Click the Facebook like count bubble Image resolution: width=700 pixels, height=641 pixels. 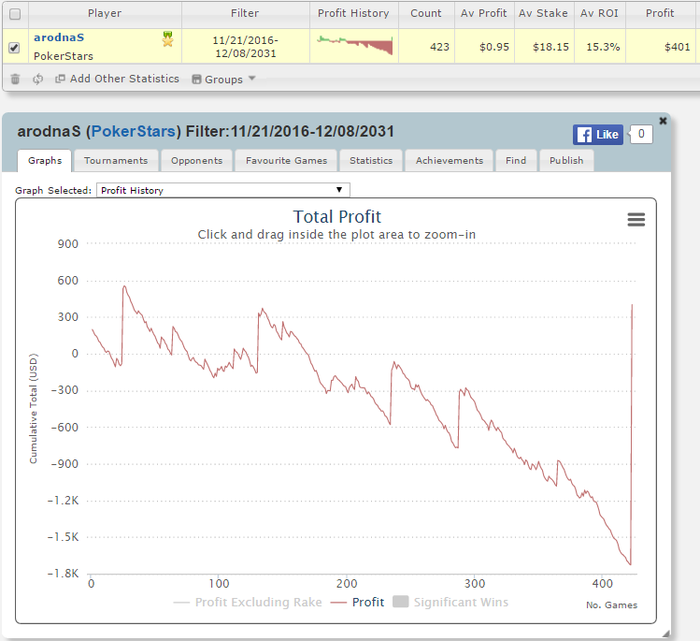click(641, 134)
